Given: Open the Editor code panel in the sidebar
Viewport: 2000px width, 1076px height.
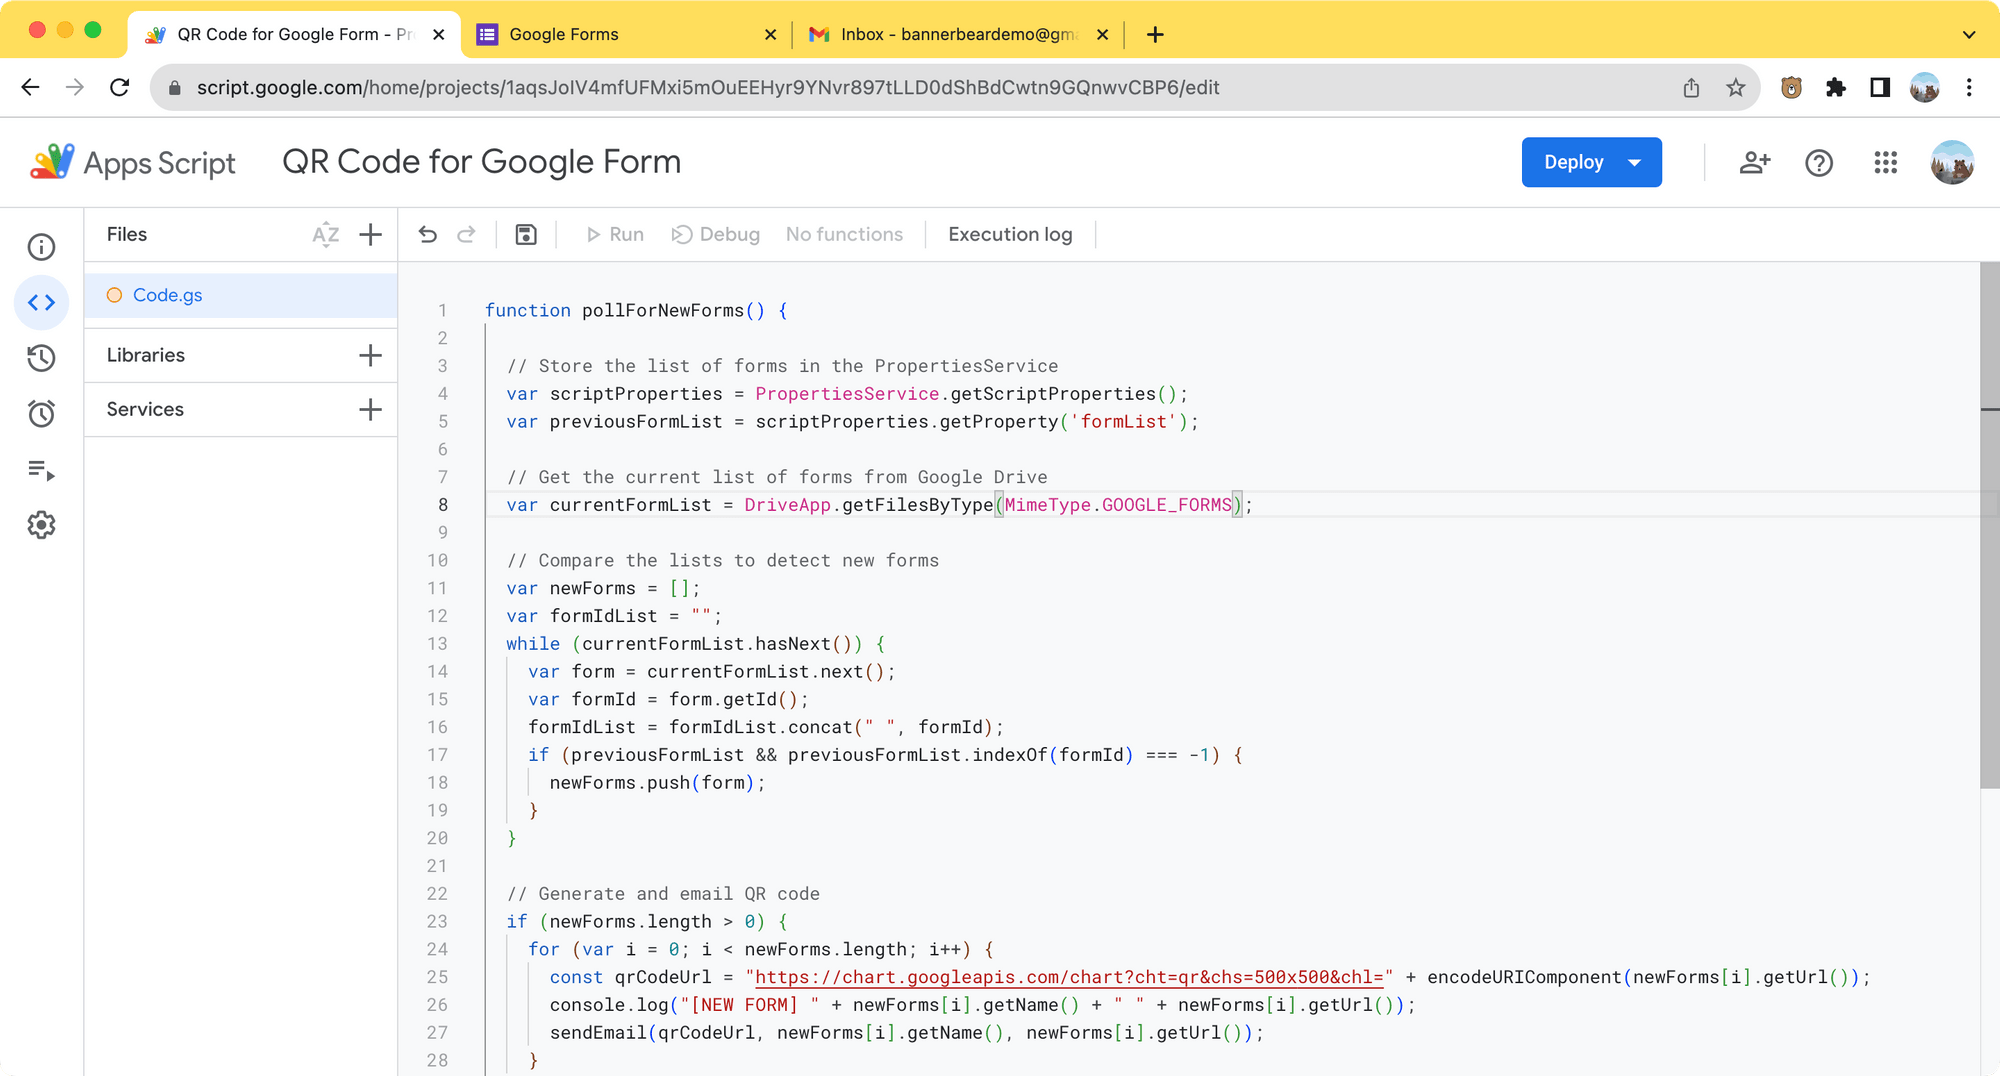Looking at the screenshot, I should (41, 302).
